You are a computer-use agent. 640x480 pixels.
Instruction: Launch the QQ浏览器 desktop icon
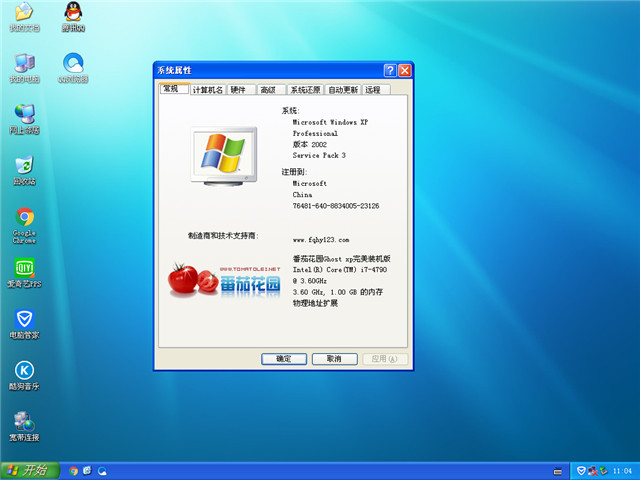pos(73,68)
